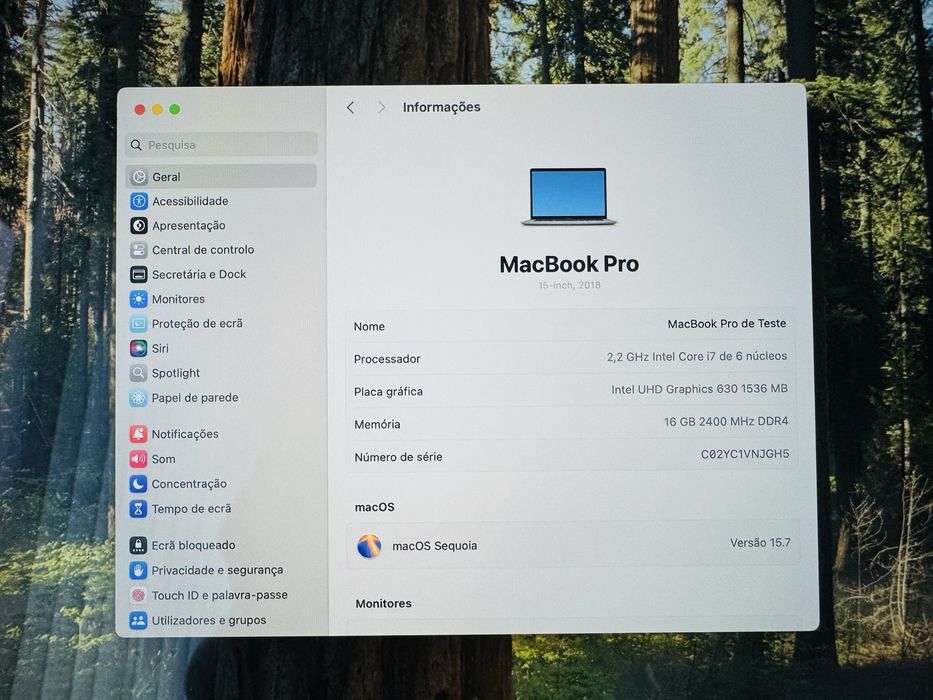933x700 pixels.
Task: Select the Spotlight label in sidebar
Action: coord(176,373)
